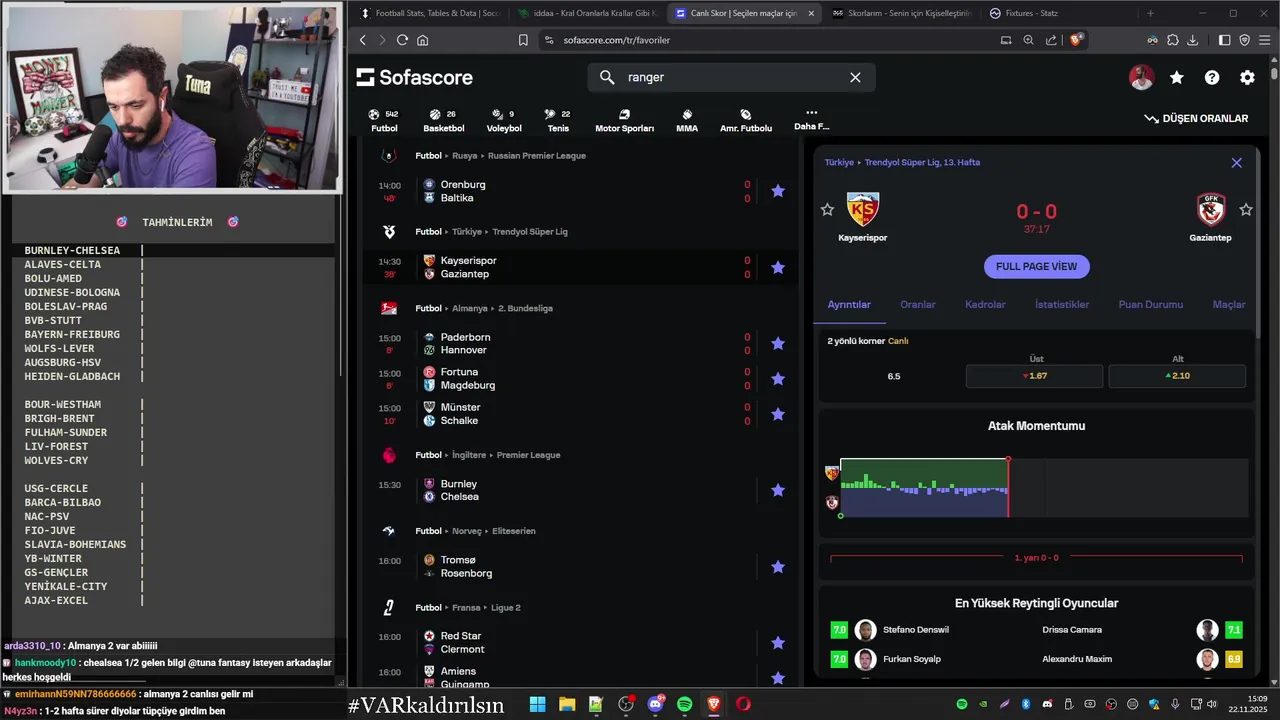Toggle favorite star for Münster-Schalke

tap(778, 414)
